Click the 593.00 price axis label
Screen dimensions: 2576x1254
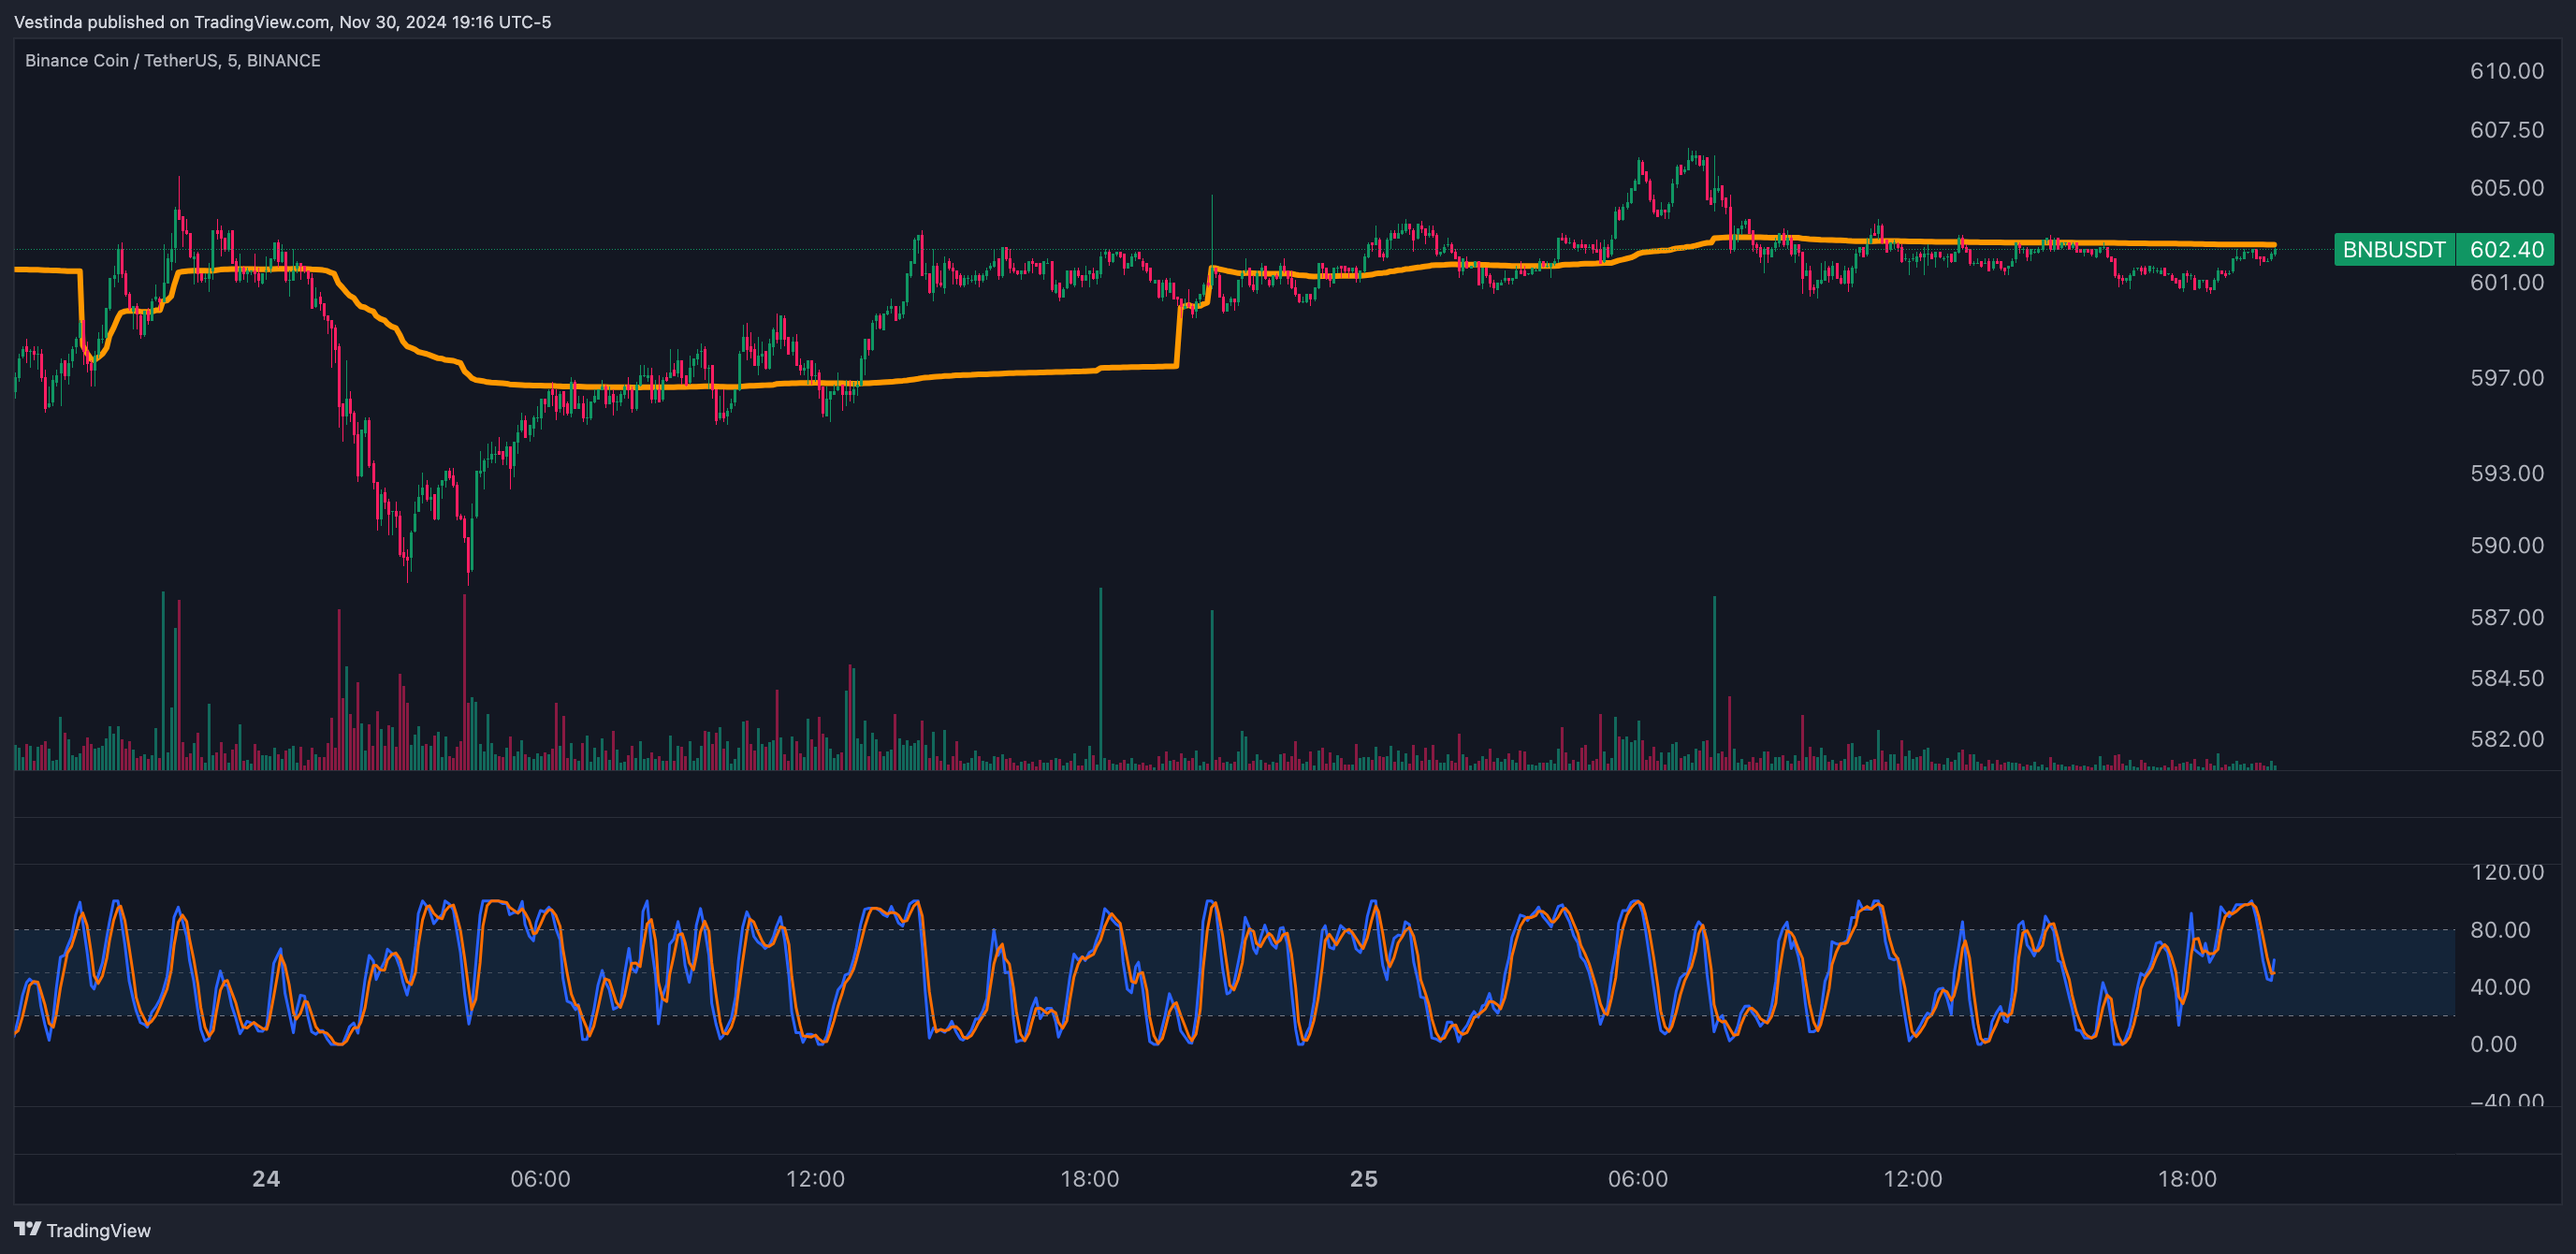click(2506, 473)
